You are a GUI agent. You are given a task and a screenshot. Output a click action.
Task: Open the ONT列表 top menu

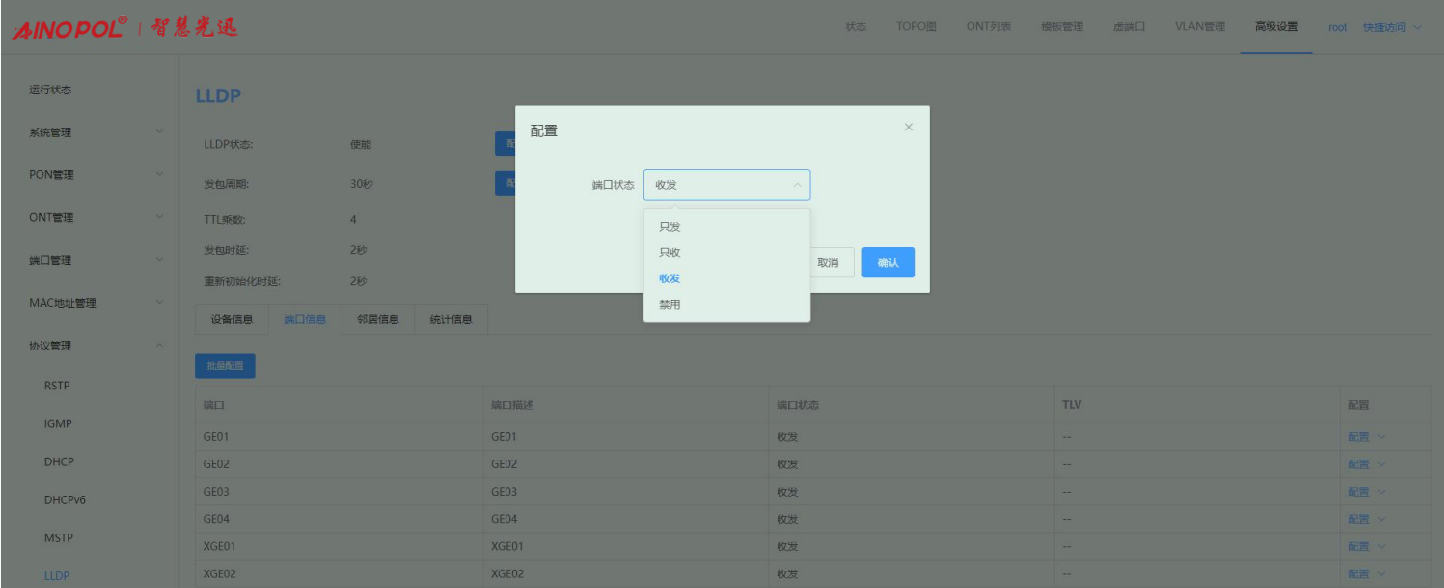tap(988, 27)
